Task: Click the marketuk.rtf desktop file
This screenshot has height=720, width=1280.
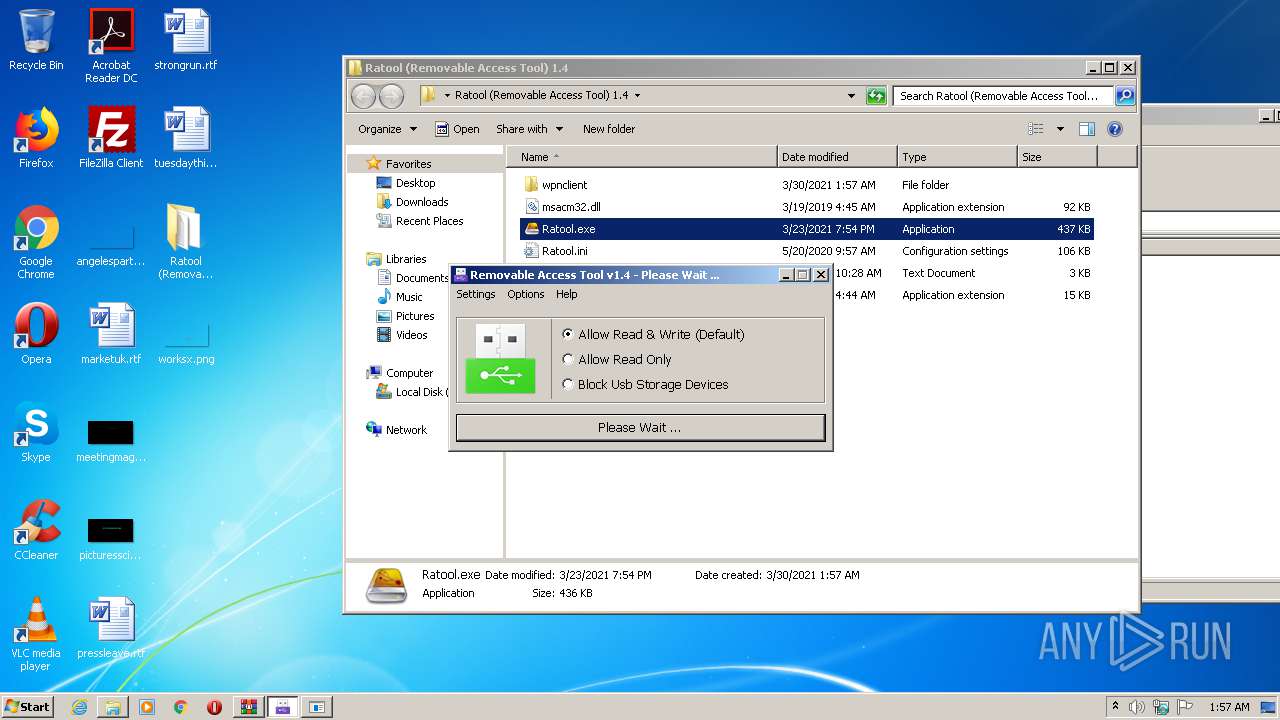Action: click(x=111, y=334)
